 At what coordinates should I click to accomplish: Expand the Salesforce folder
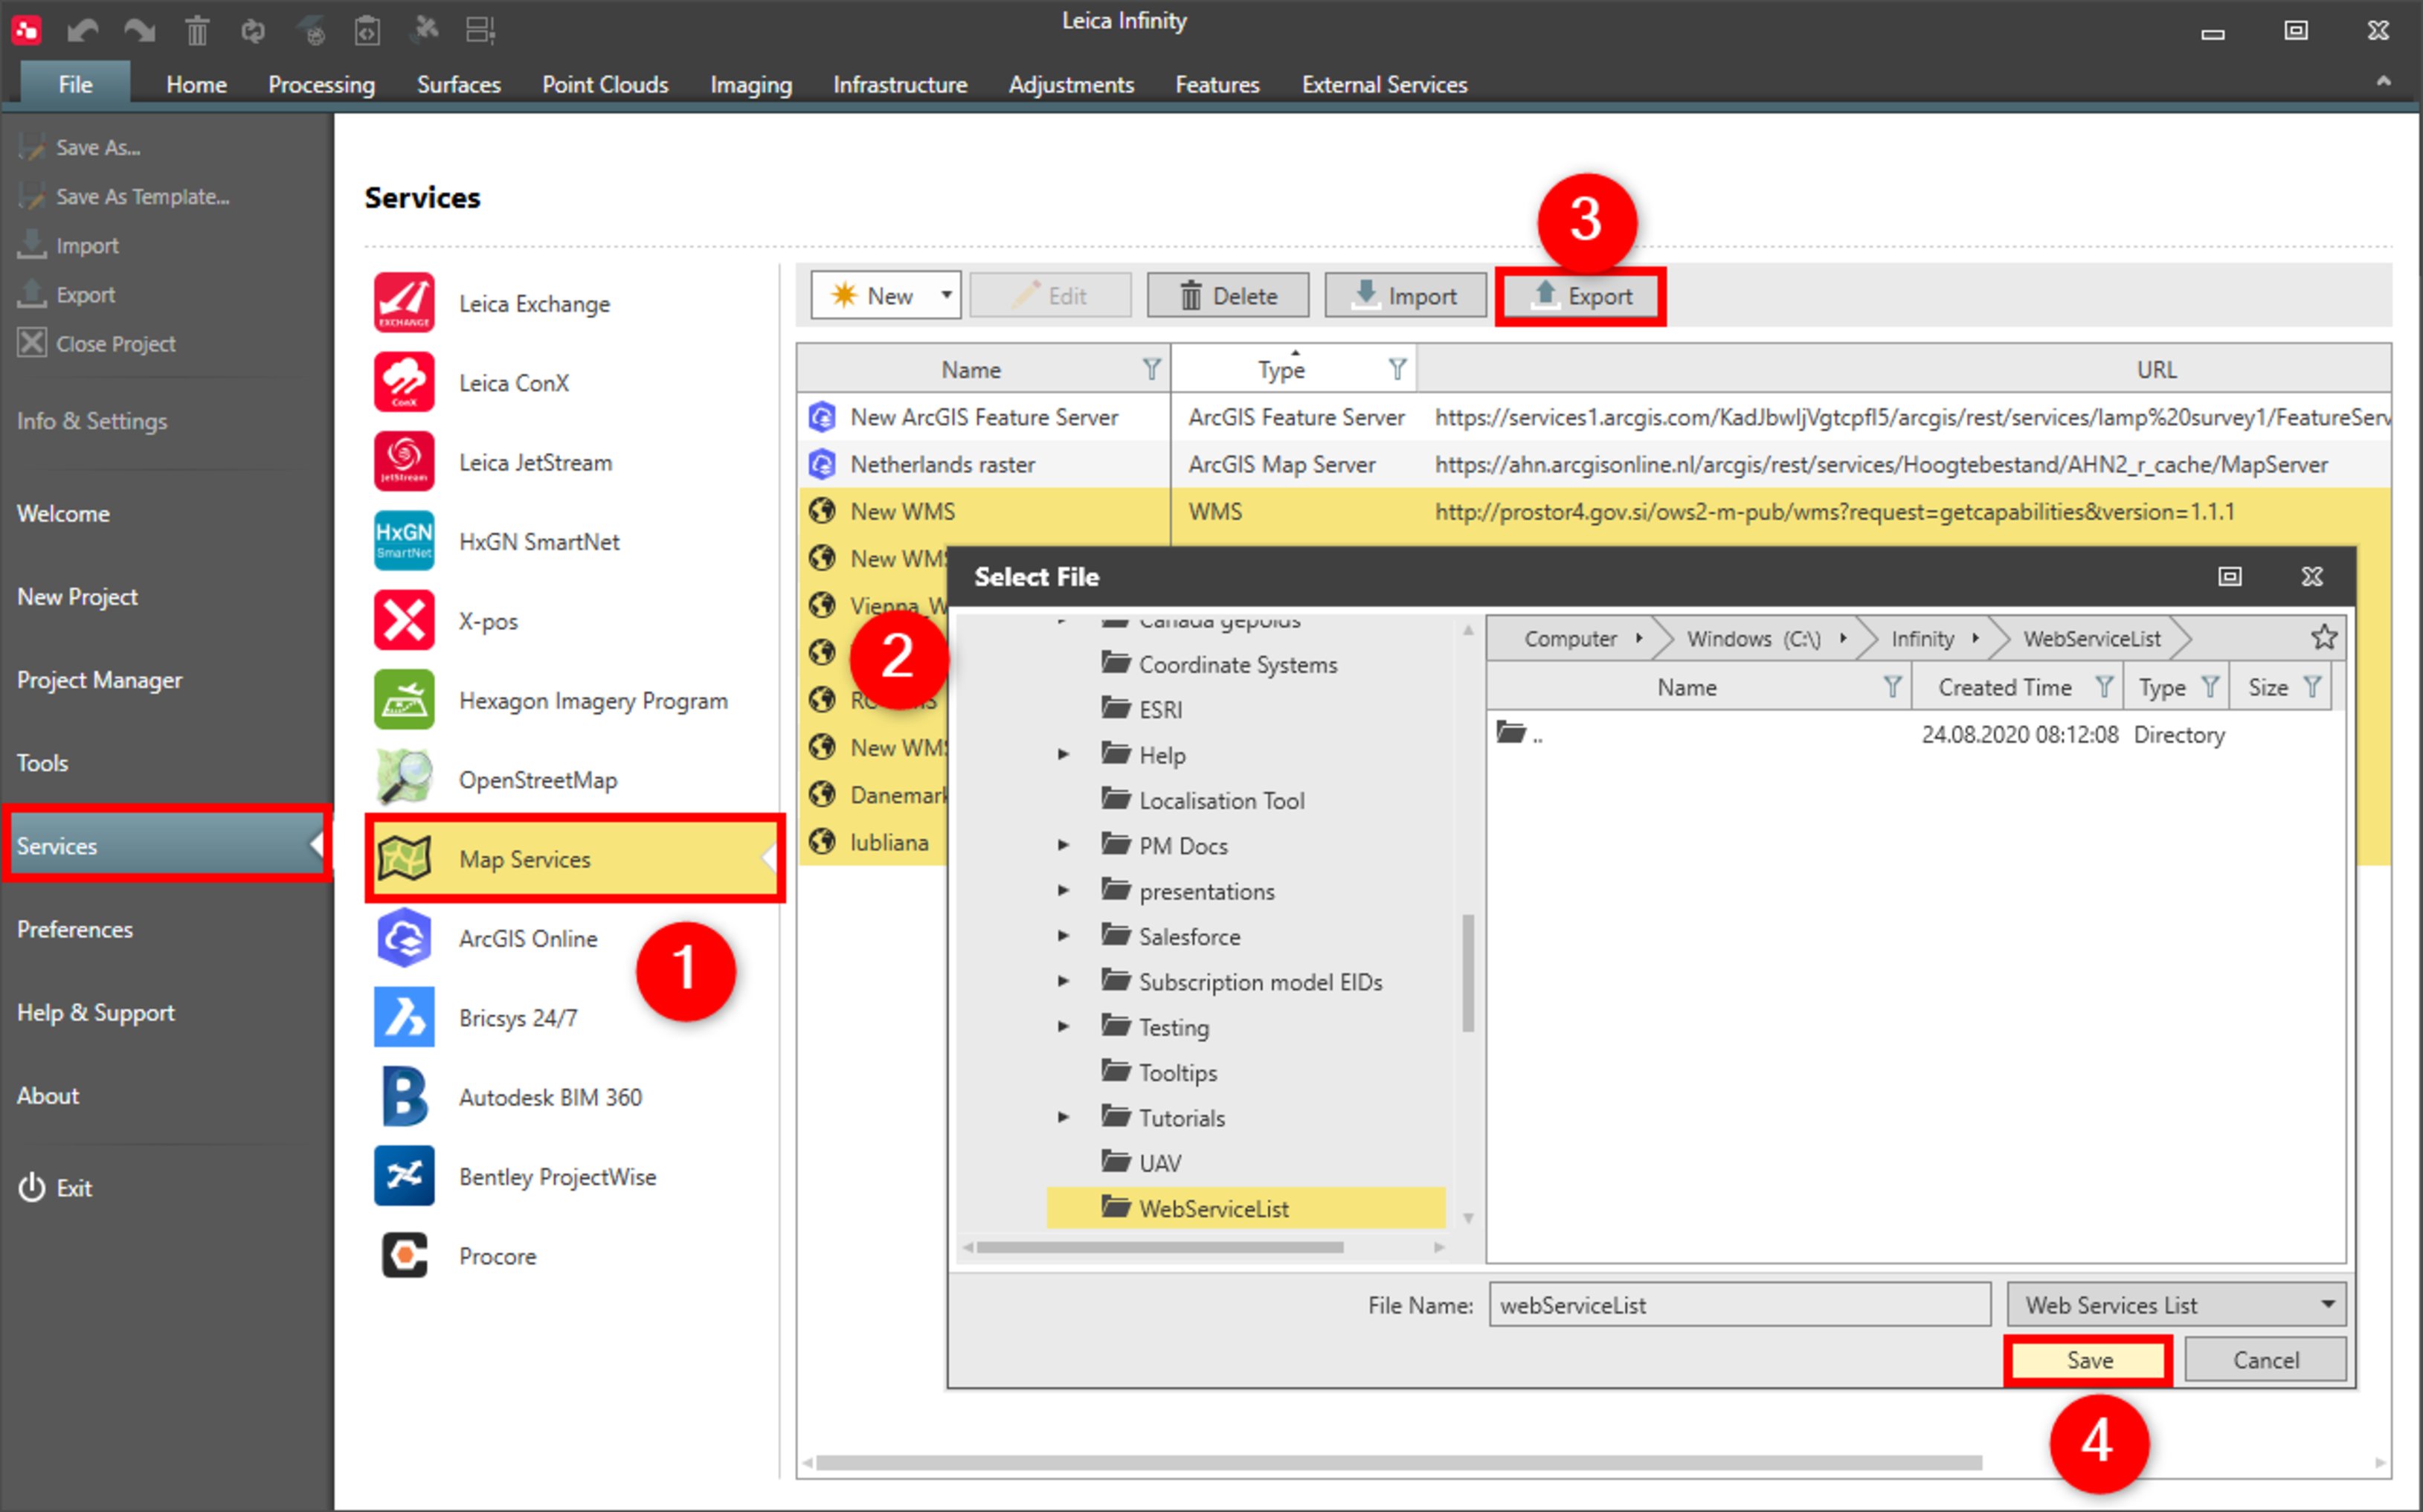click(x=1063, y=936)
